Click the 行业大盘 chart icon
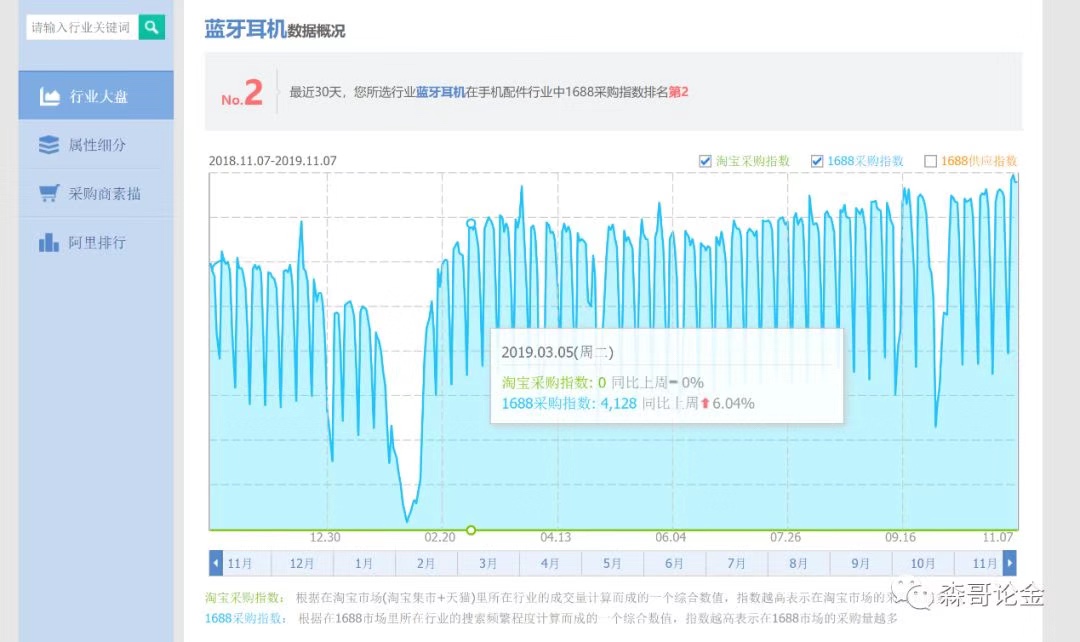The height and width of the screenshot is (642, 1080). (x=49, y=97)
